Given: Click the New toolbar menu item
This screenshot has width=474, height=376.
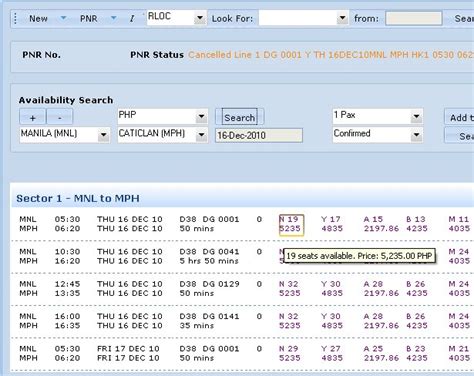Looking at the screenshot, I should click(38, 19).
